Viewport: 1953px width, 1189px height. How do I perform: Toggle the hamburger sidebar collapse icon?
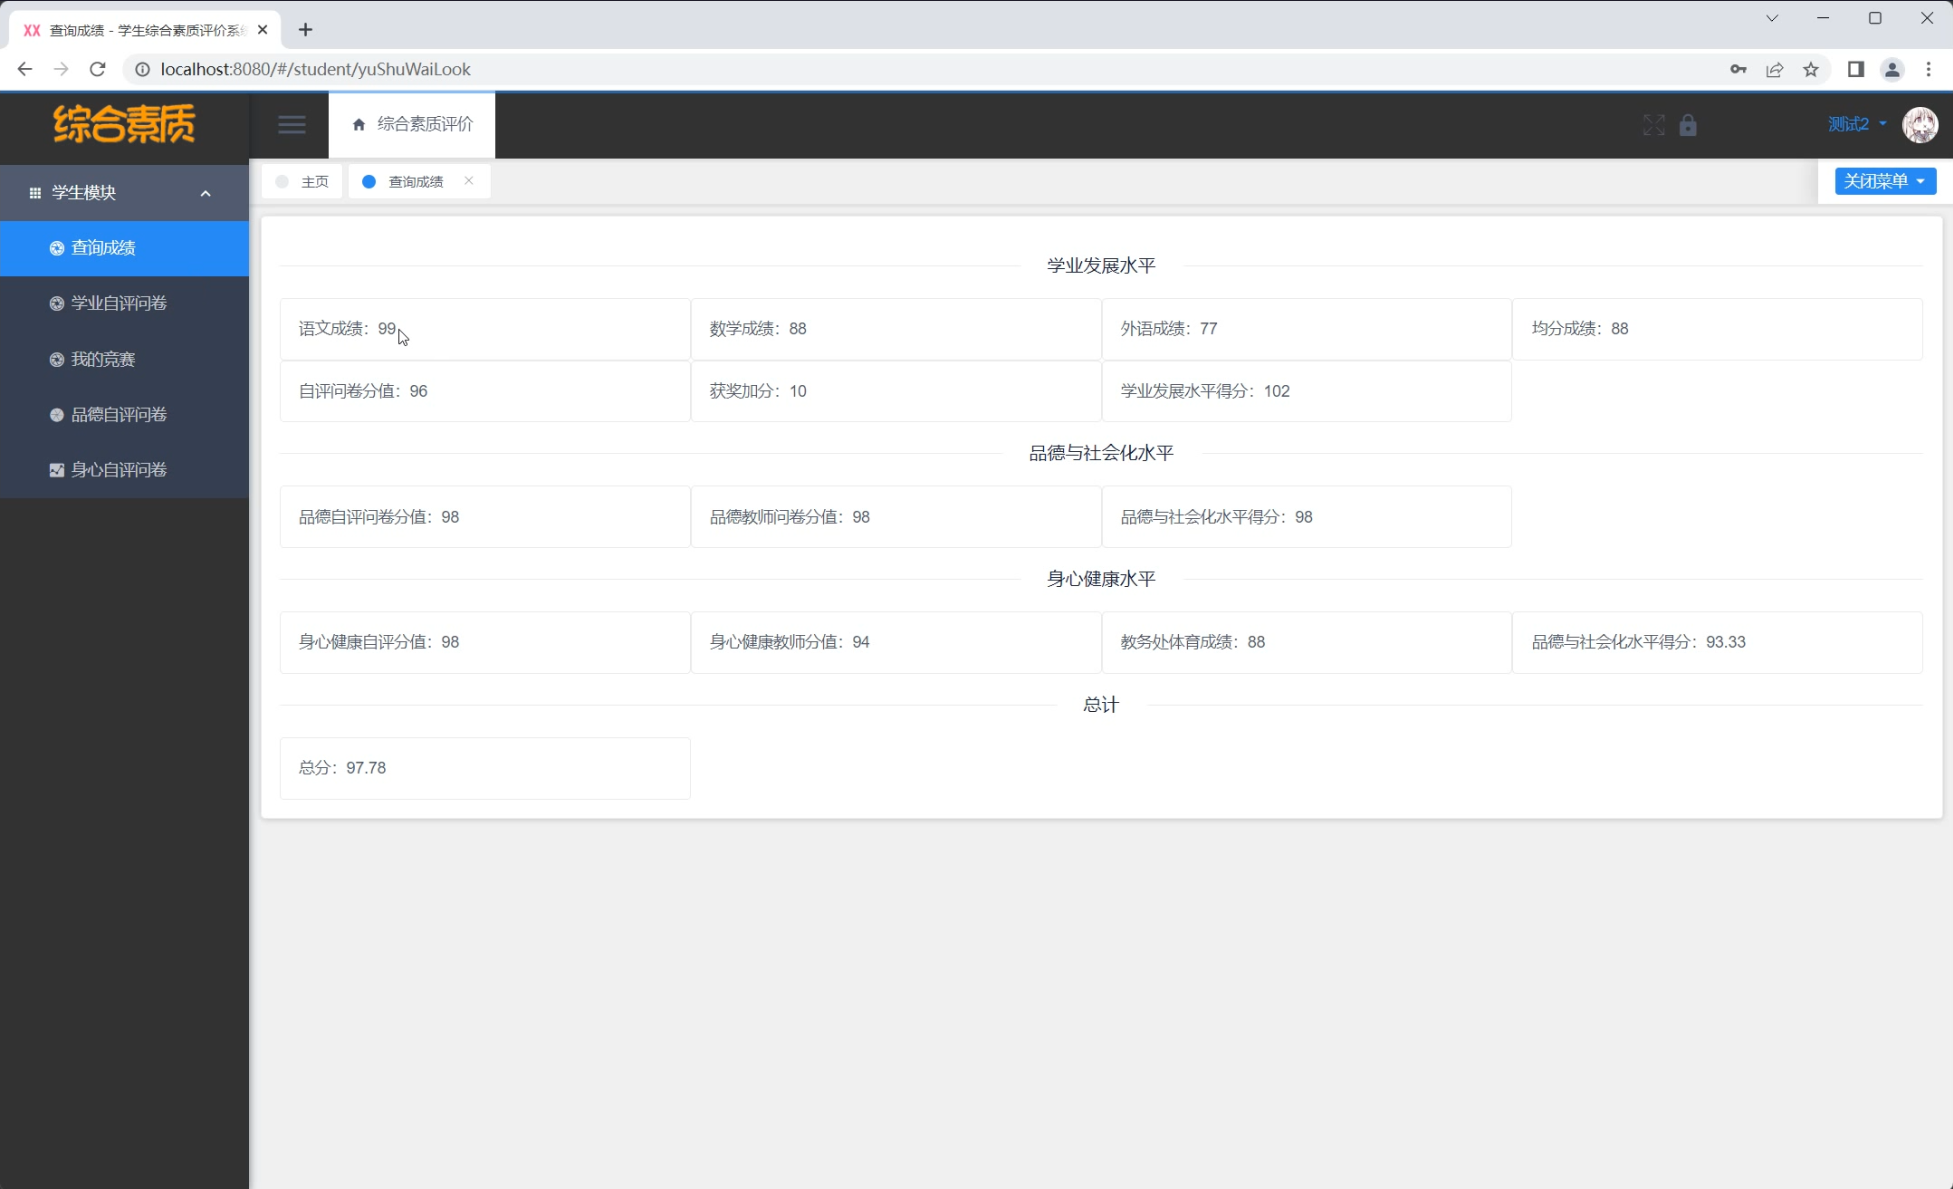(292, 125)
